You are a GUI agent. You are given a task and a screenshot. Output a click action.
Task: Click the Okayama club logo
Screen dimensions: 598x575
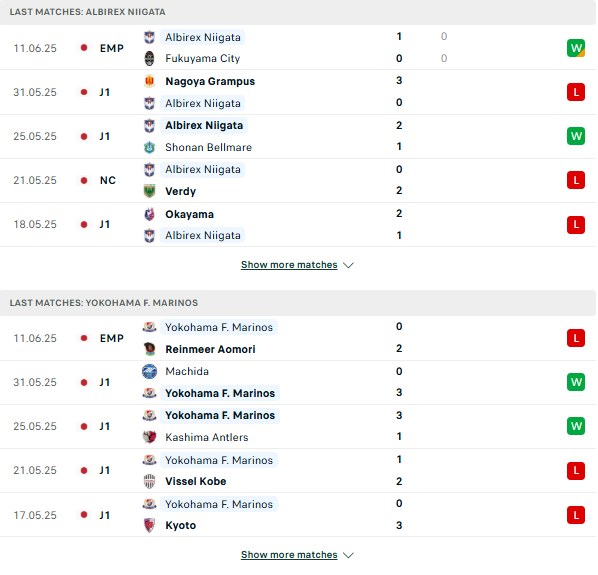pyautogui.click(x=150, y=214)
